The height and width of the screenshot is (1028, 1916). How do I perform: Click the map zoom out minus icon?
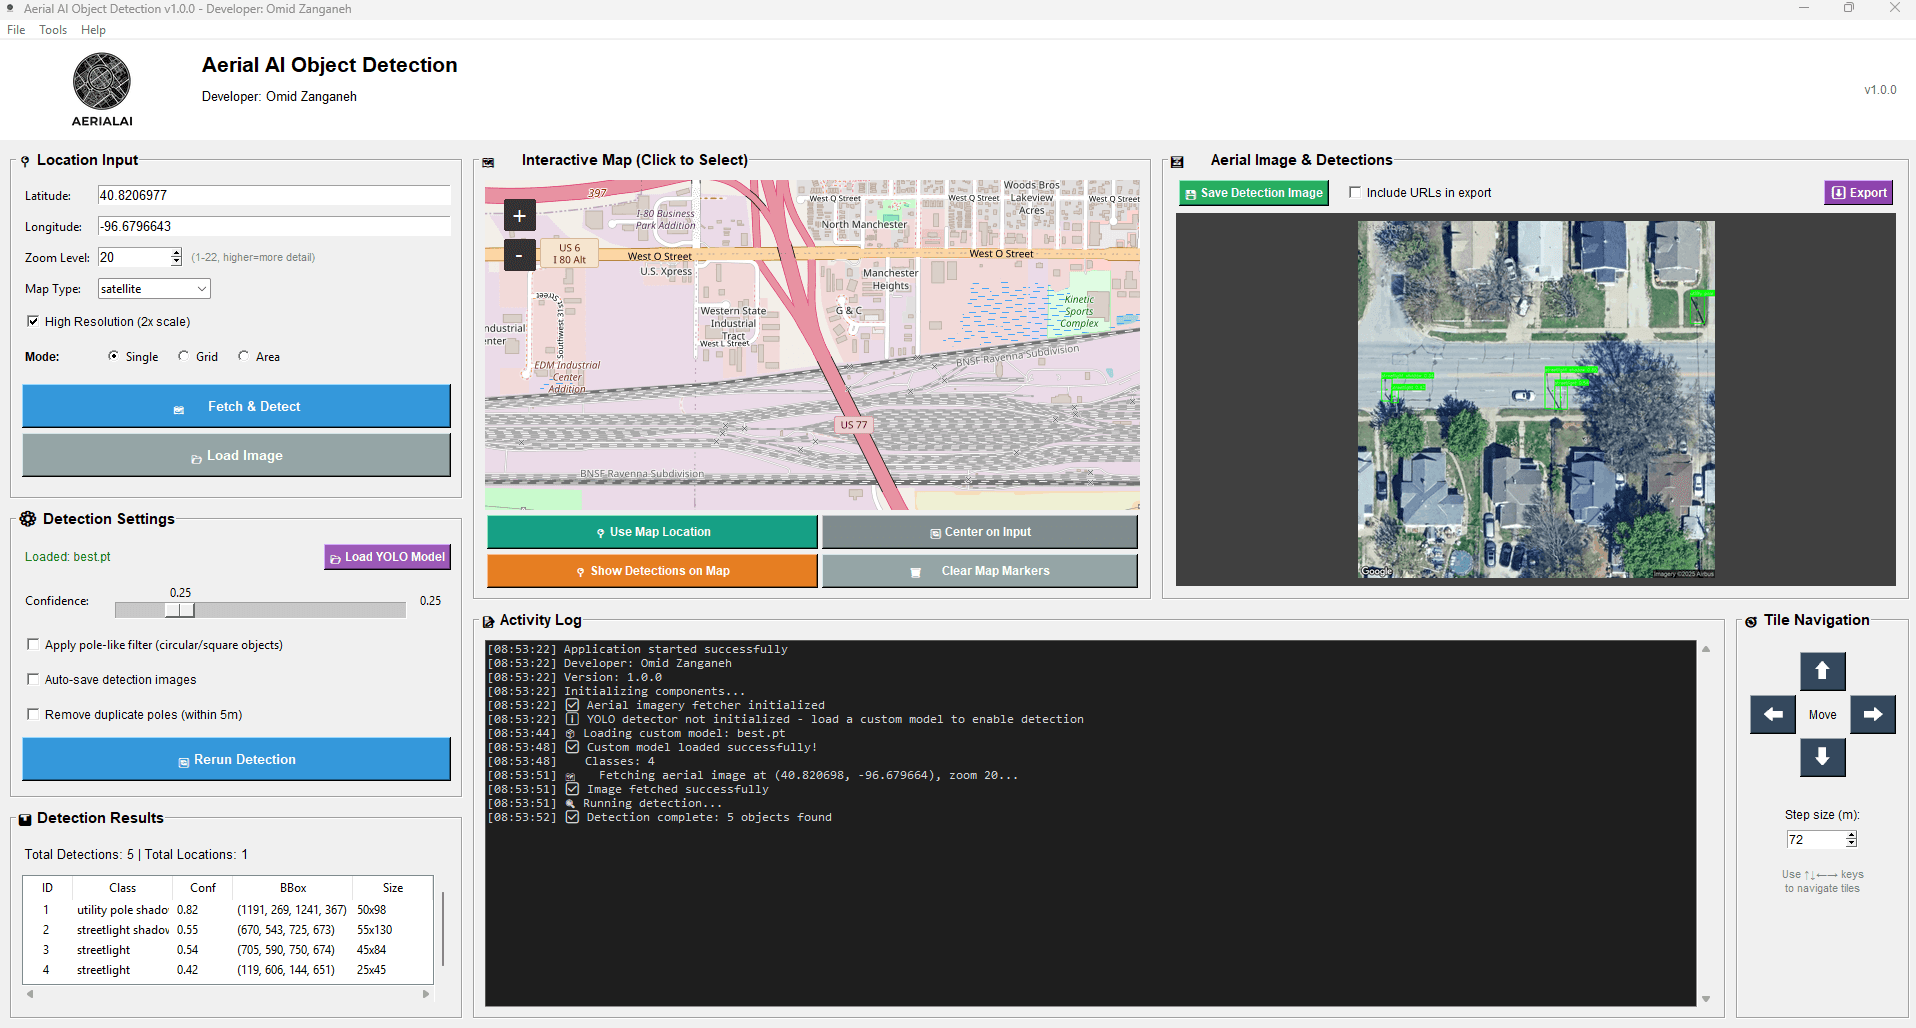pyautogui.click(x=519, y=255)
